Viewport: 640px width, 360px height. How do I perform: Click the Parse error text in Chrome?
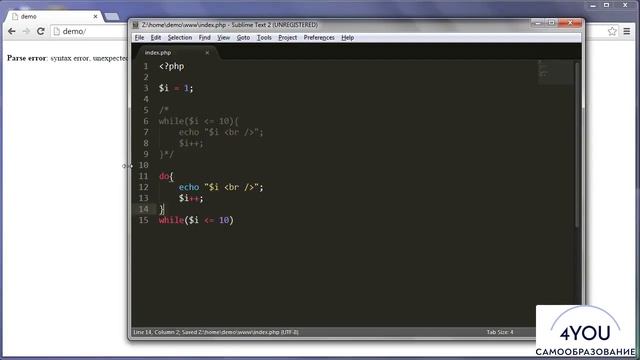pyautogui.click(x=67, y=58)
